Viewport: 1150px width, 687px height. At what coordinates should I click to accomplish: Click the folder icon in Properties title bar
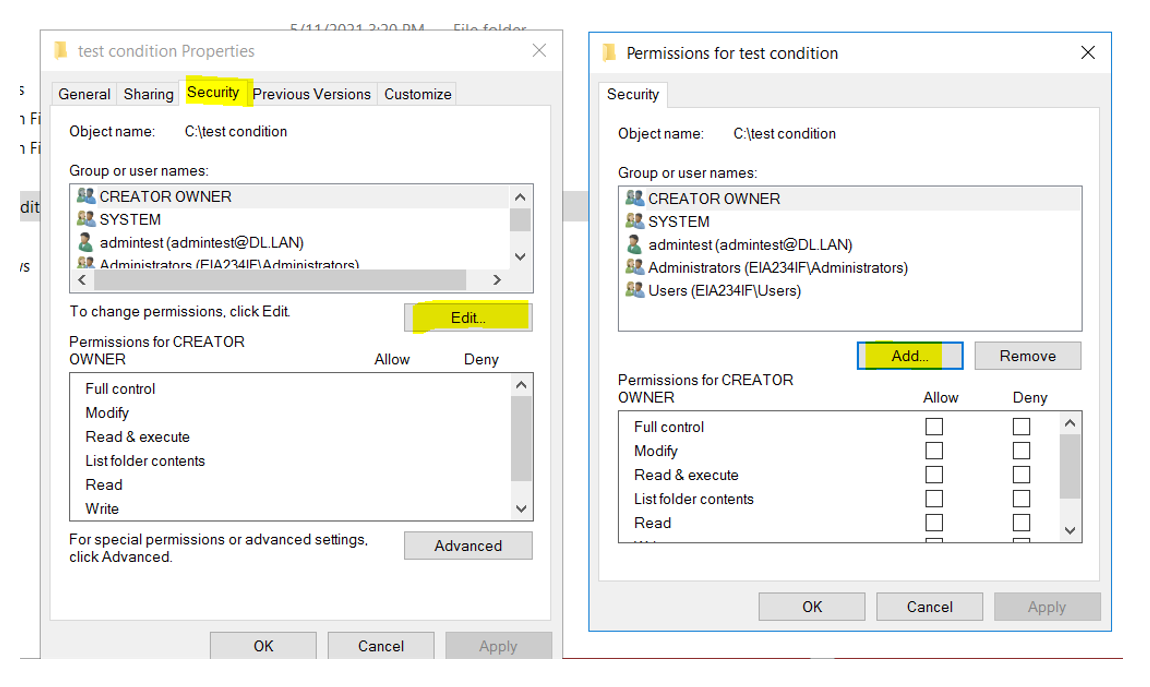60,50
